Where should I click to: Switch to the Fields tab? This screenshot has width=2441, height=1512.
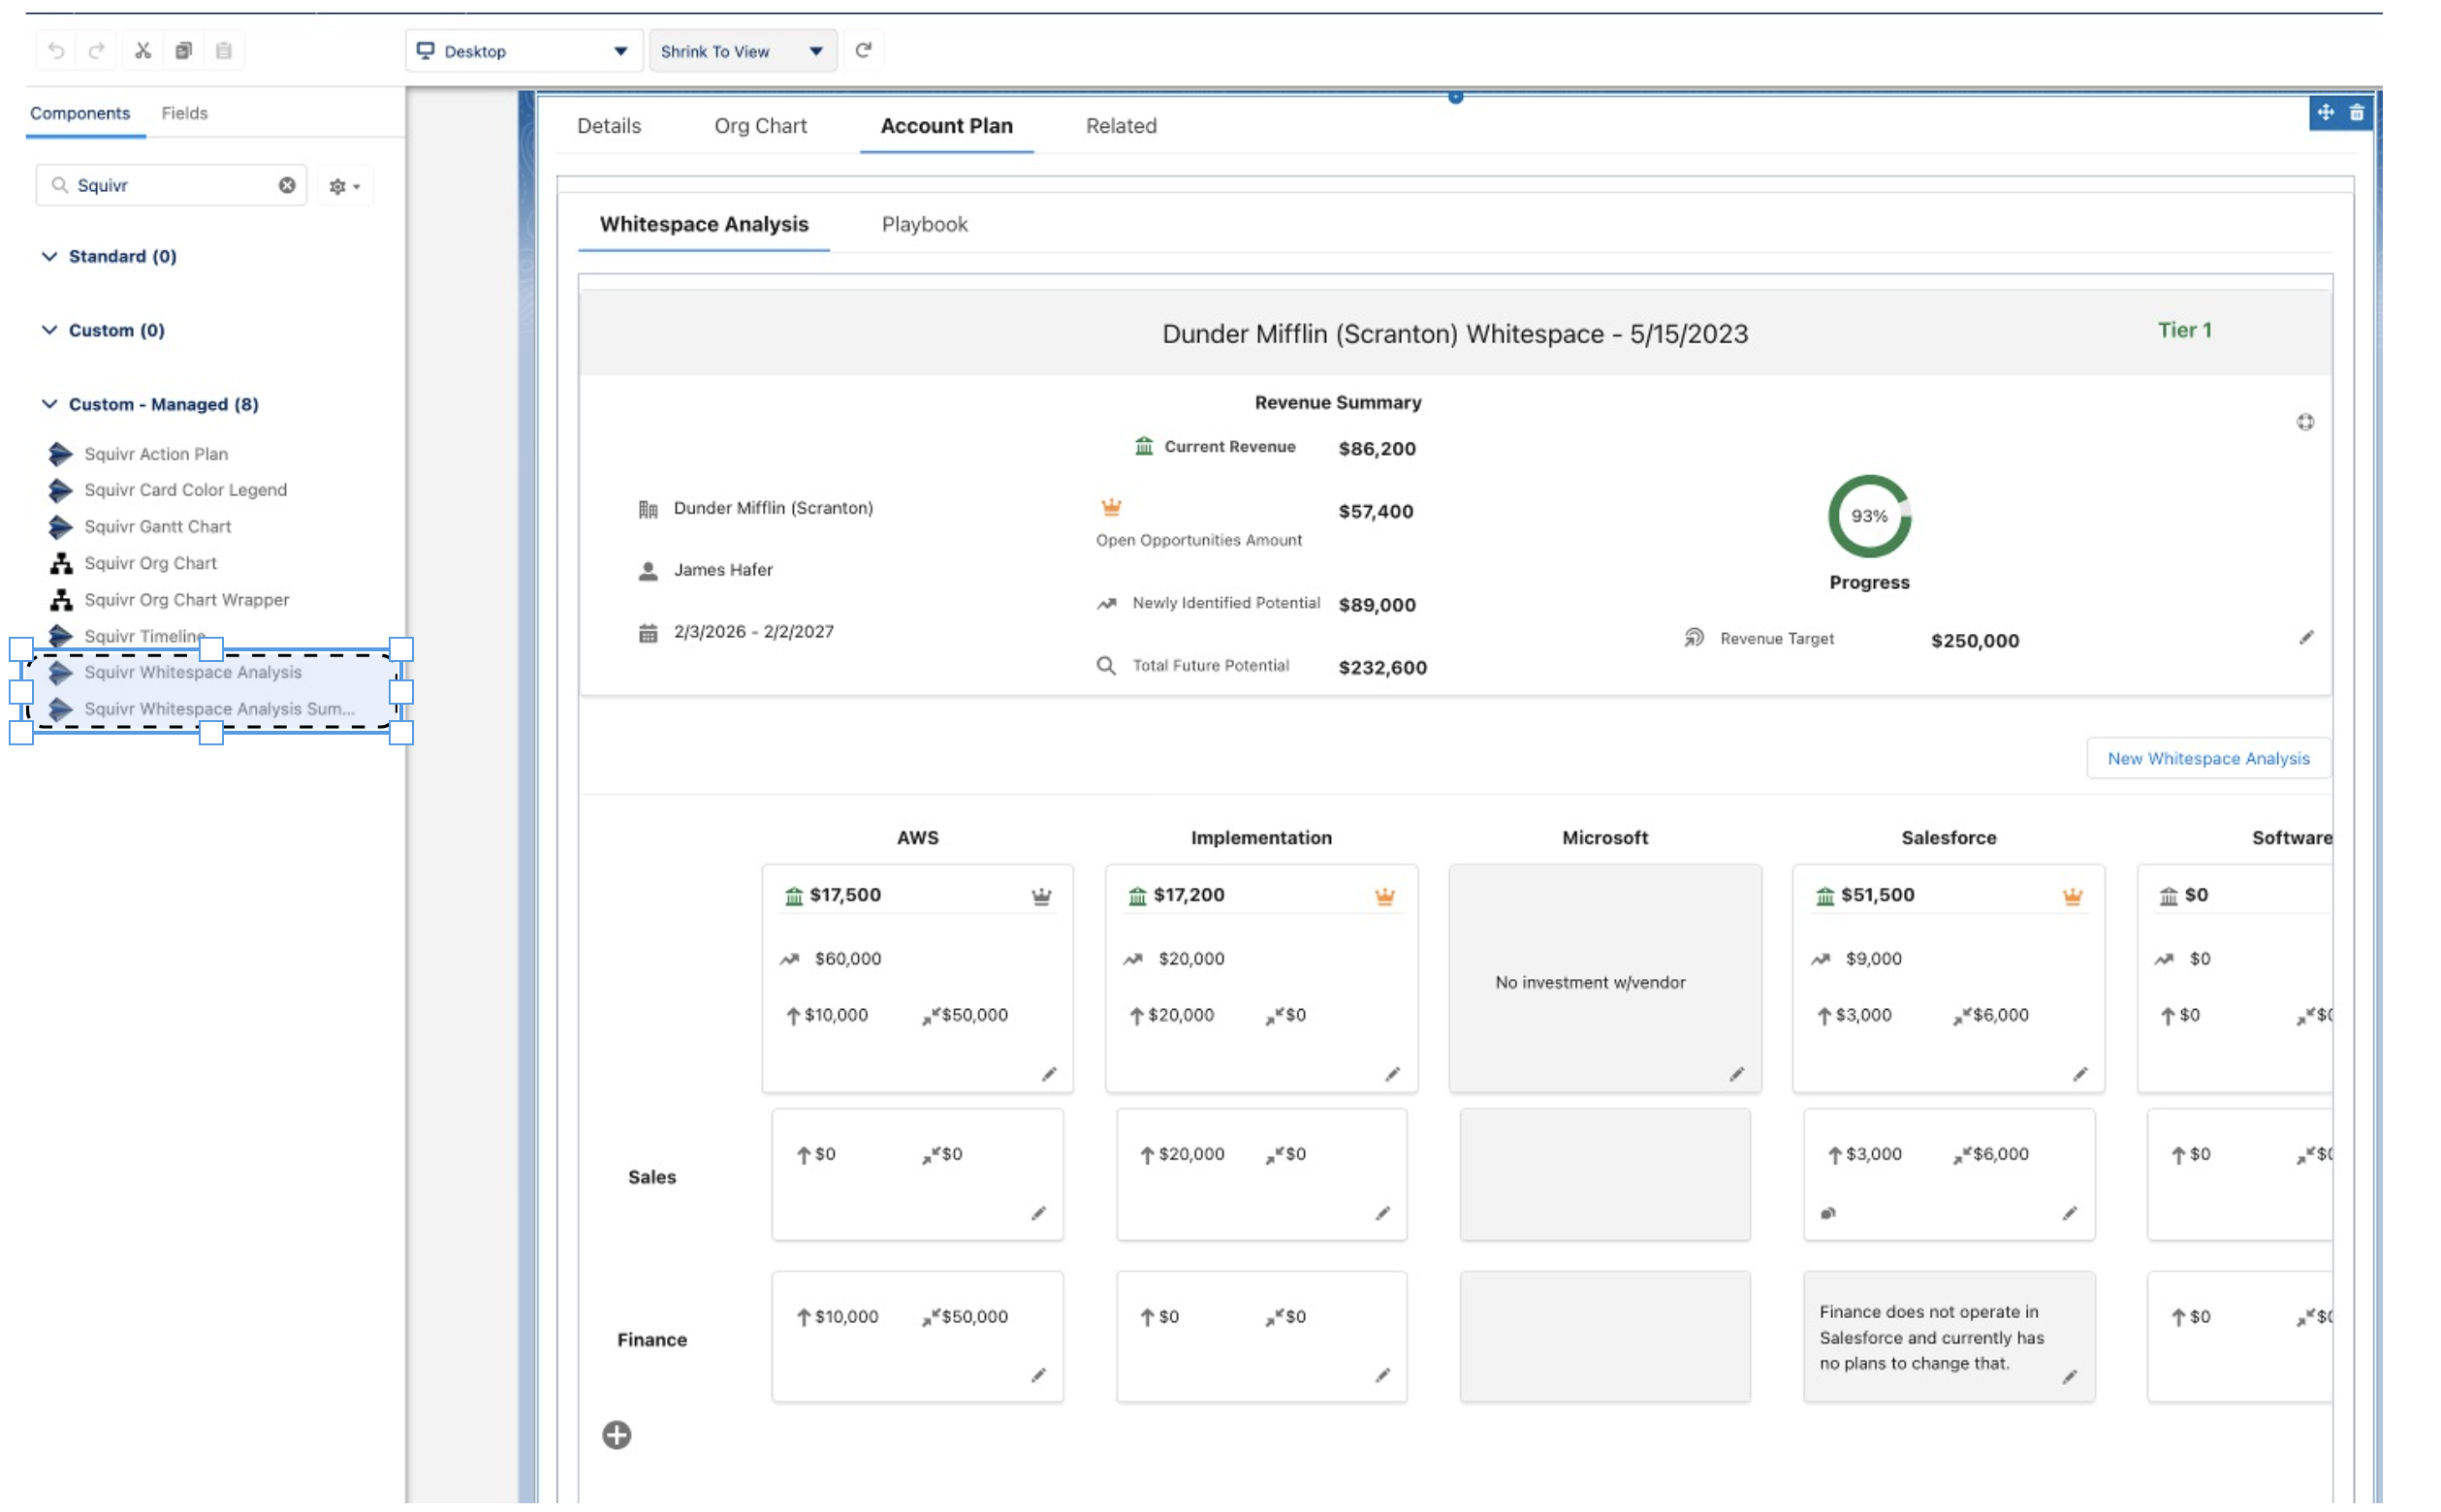184,113
